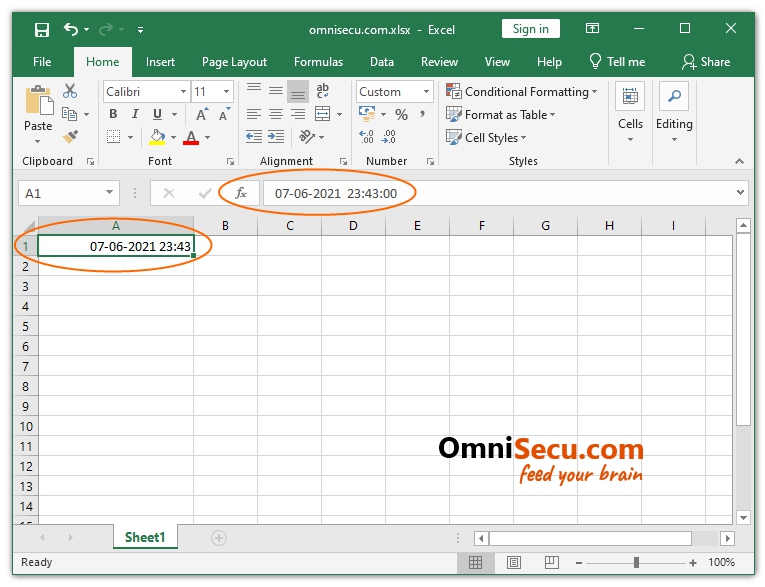Screen dimensions: 765x587
Task: Click the Fill Color bucket icon
Action: click(157, 137)
